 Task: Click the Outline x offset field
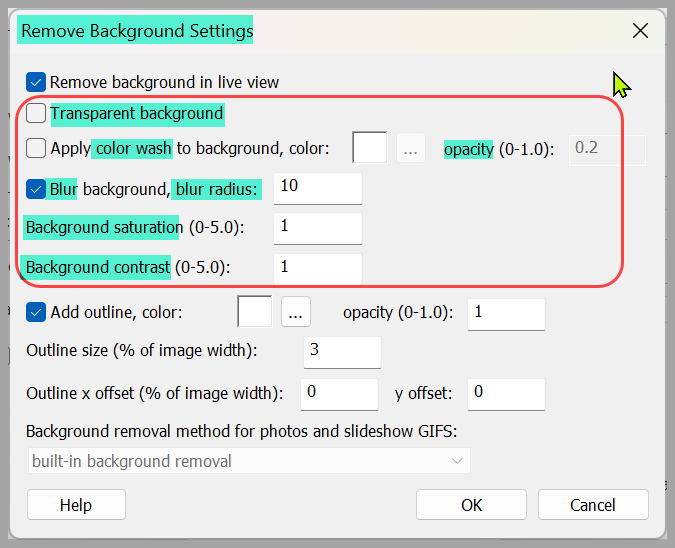click(339, 394)
